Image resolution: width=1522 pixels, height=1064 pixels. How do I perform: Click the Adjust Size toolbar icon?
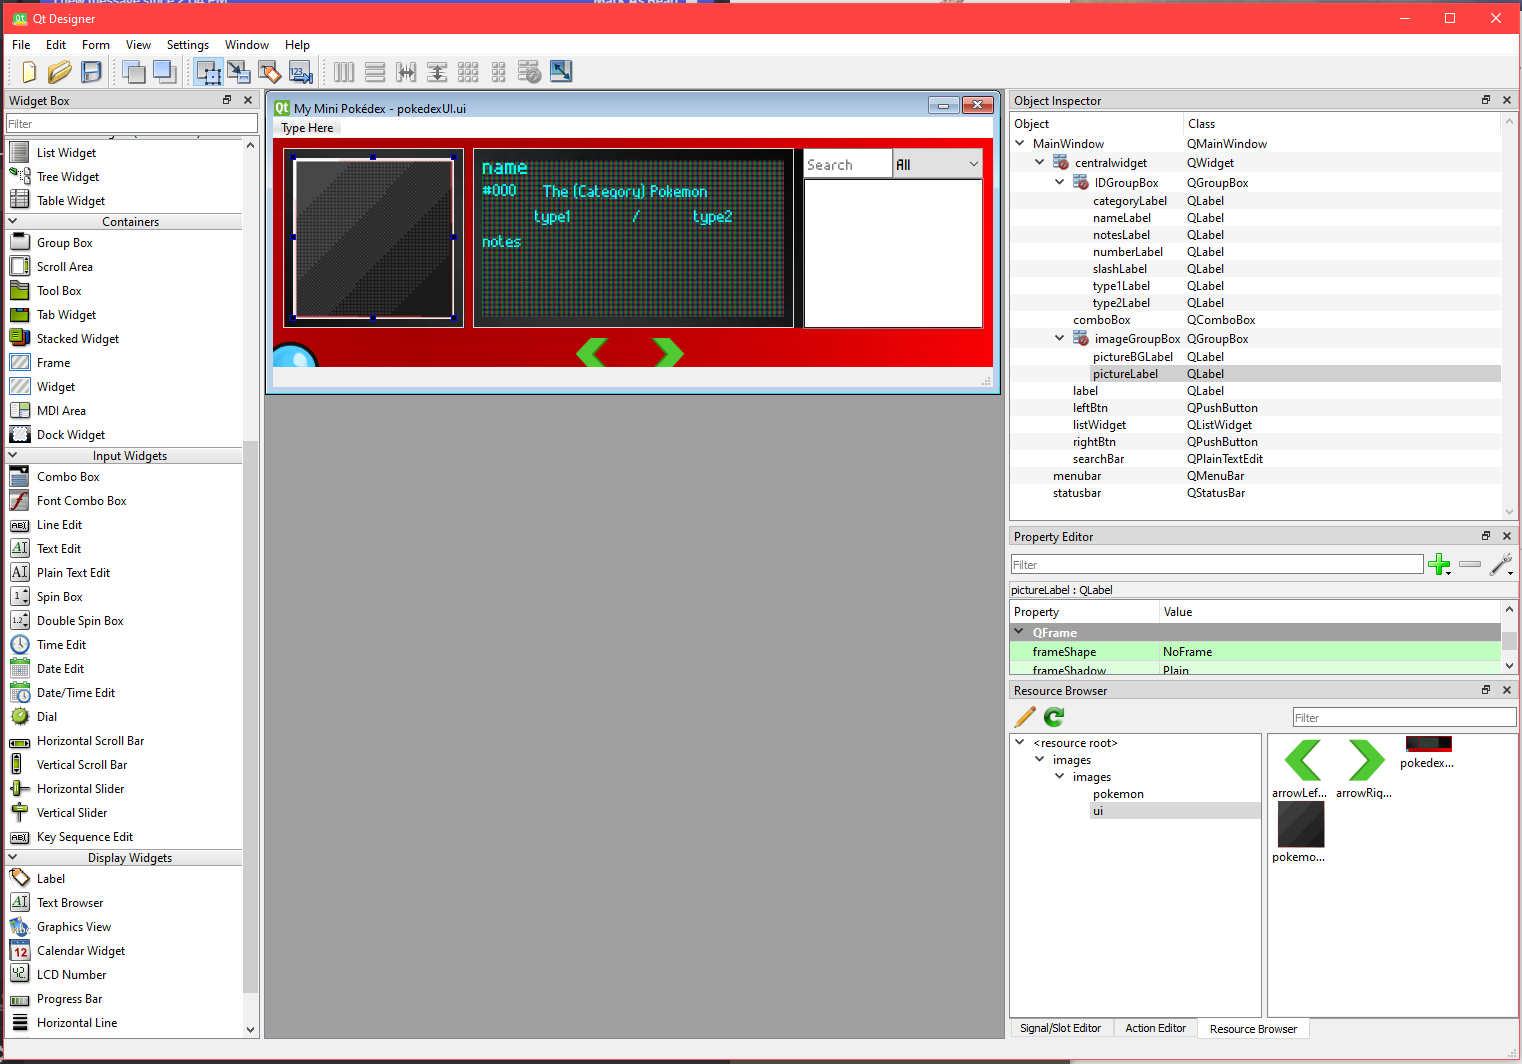(x=561, y=72)
